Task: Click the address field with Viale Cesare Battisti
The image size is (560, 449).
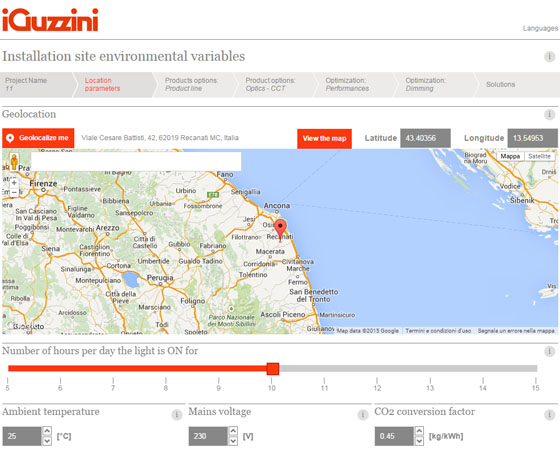Action: 160,138
